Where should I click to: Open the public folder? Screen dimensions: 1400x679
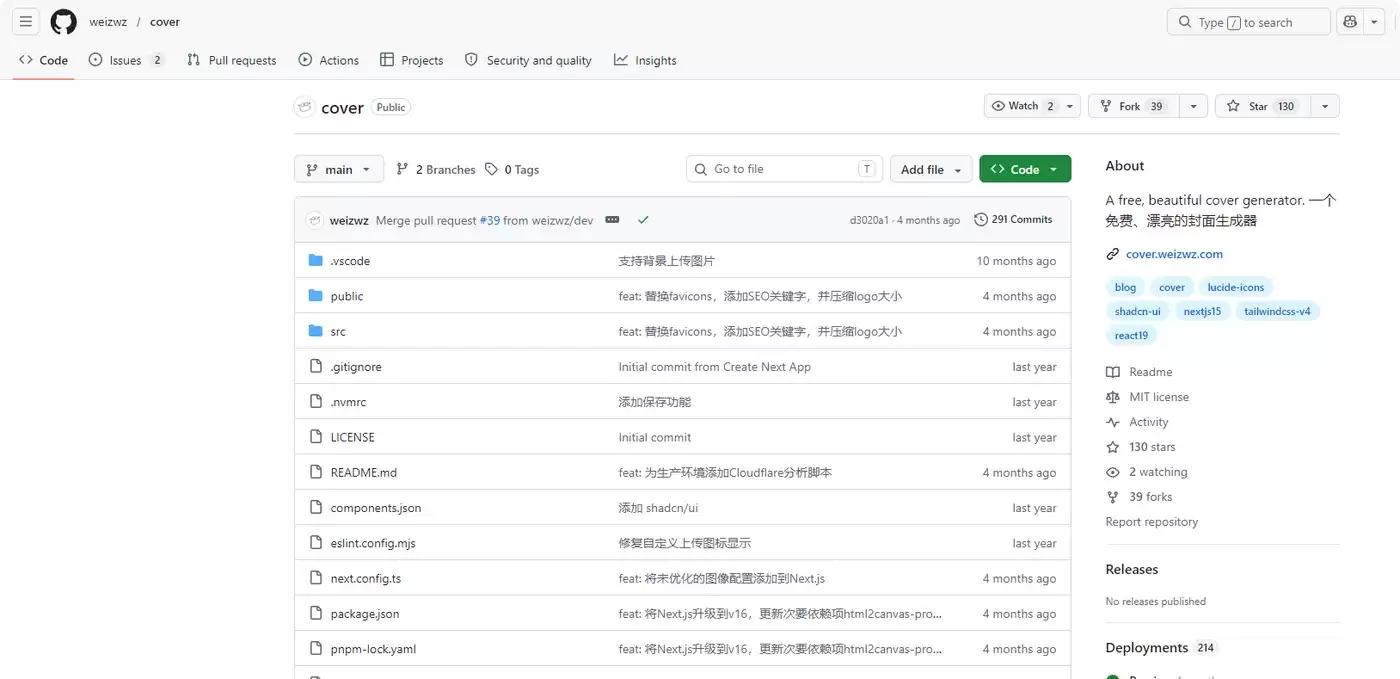pos(347,296)
